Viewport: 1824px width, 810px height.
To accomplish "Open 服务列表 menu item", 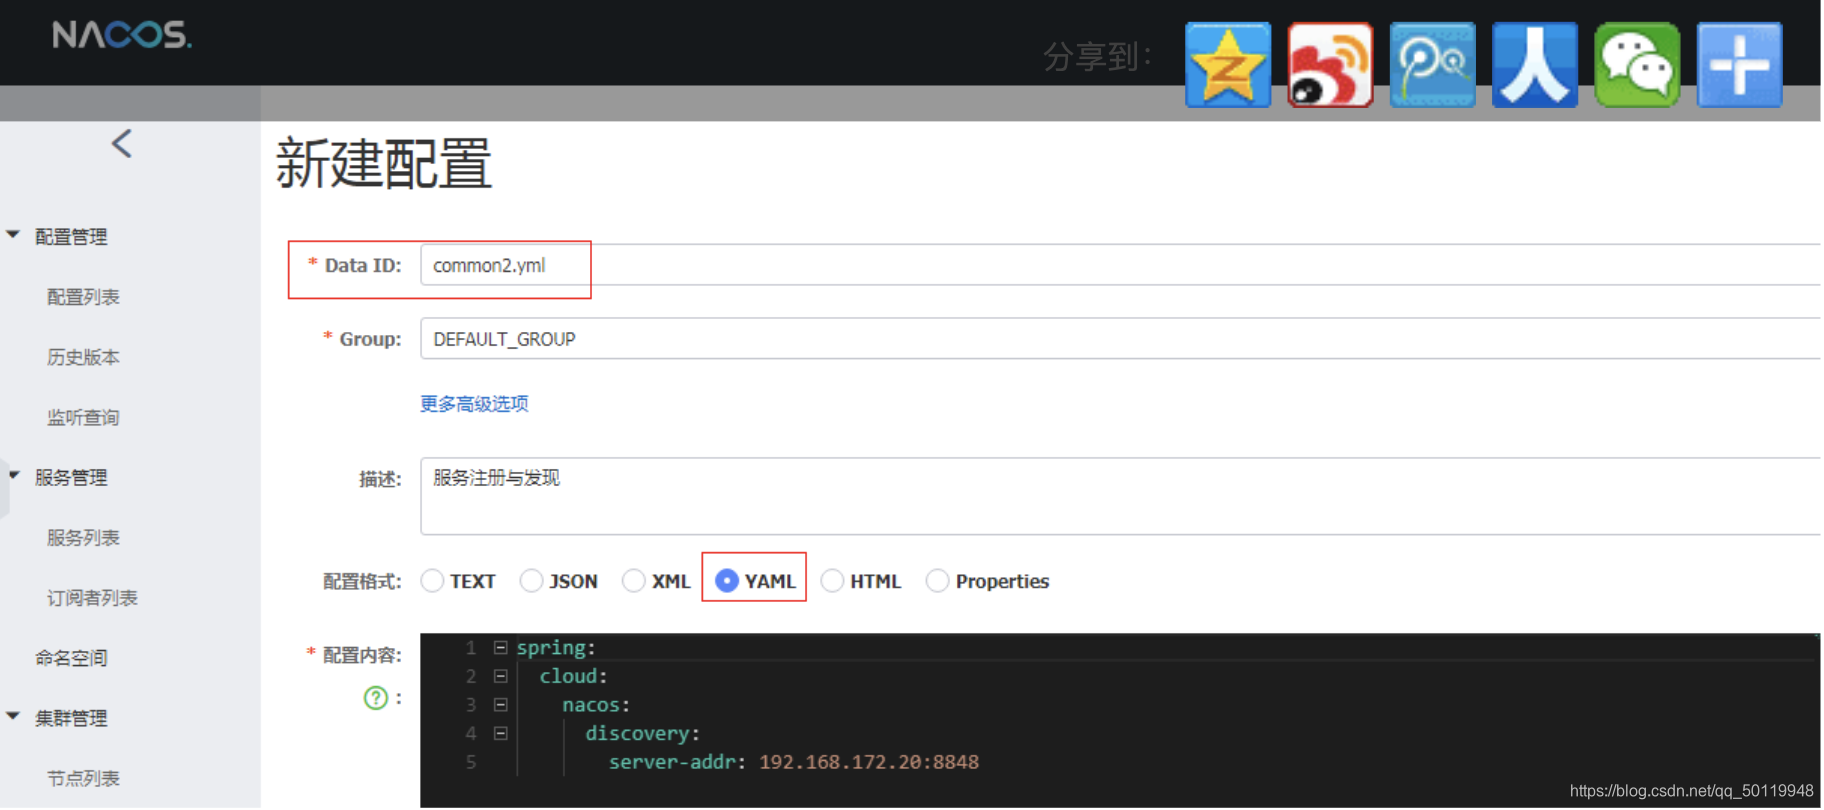I will (x=83, y=538).
